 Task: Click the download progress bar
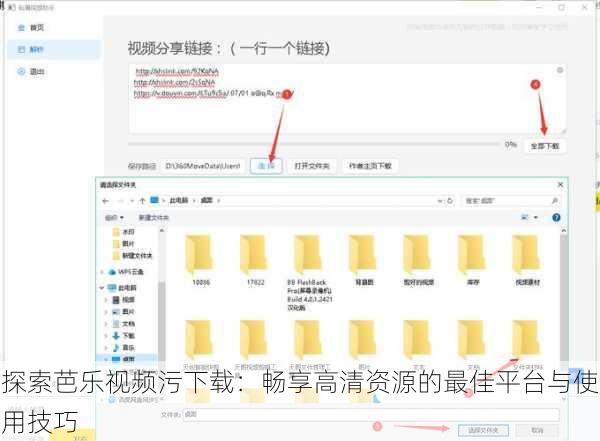pos(314,144)
